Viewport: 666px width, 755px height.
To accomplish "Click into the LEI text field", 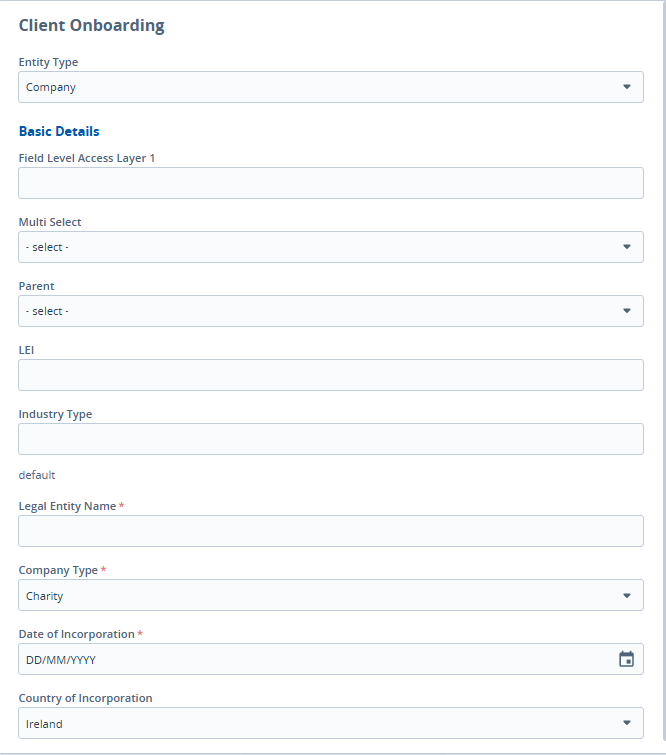I will click(330, 375).
